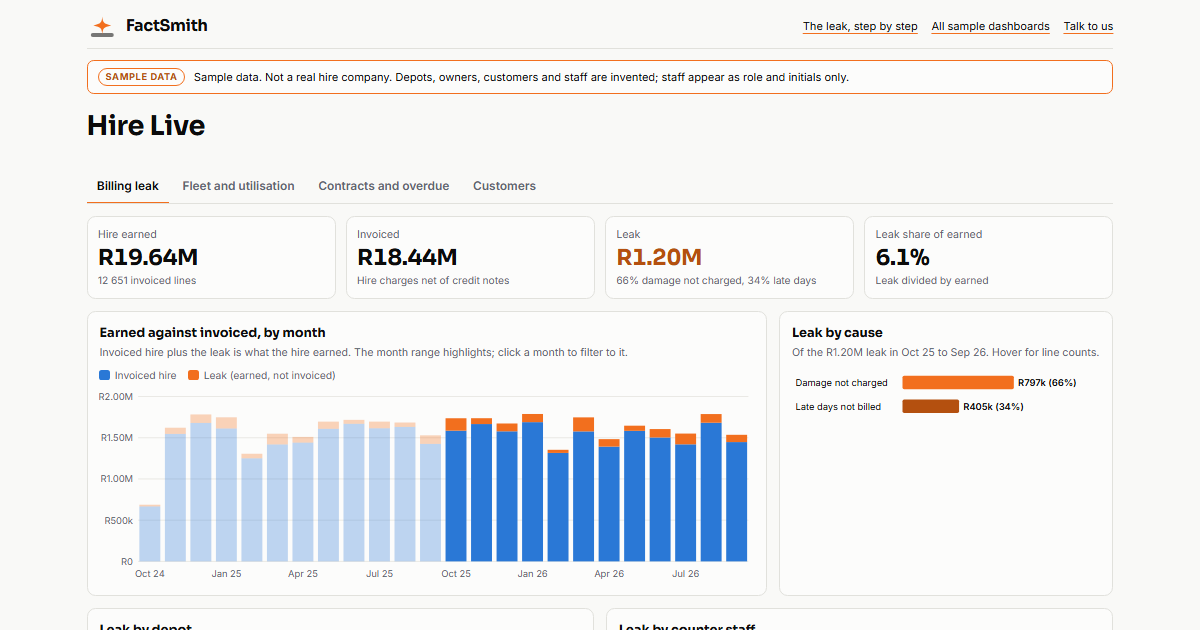This screenshot has height=630, width=1200.
Task: Filter chart to Oct 24 bar
Action: pyautogui.click(x=150, y=533)
